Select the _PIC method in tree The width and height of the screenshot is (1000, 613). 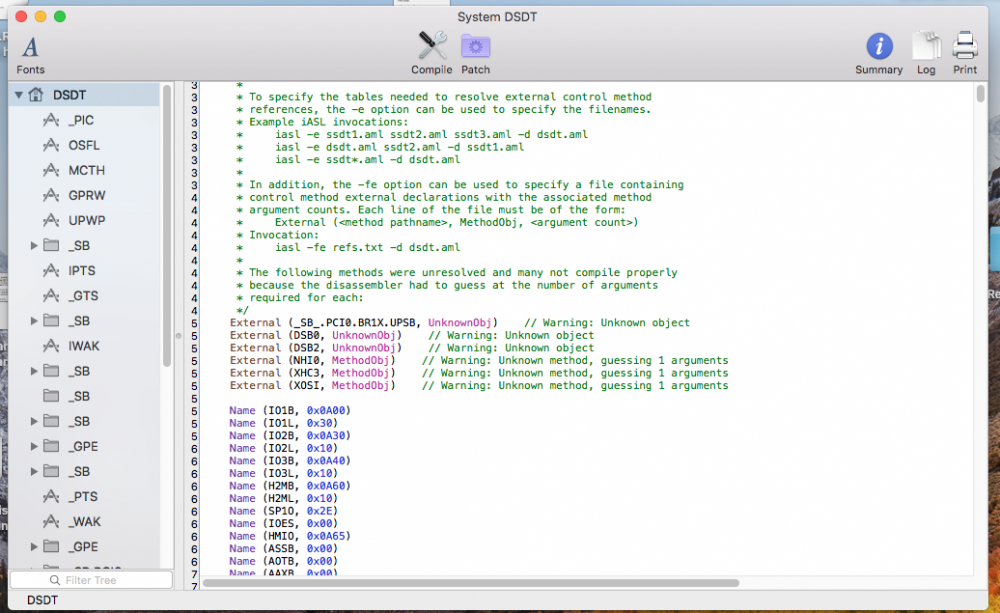[81, 120]
